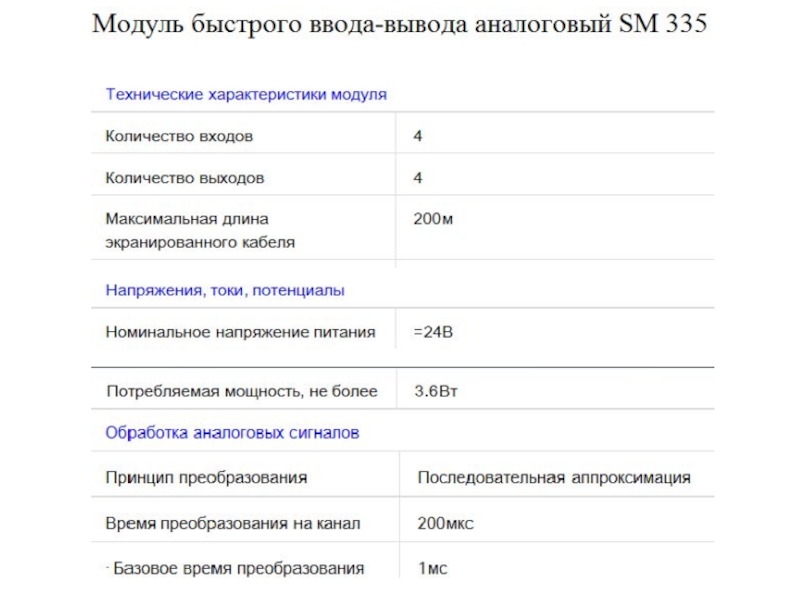Select the '3.6Вт' power value
Screen dimensions: 800x600
point(436,391)
